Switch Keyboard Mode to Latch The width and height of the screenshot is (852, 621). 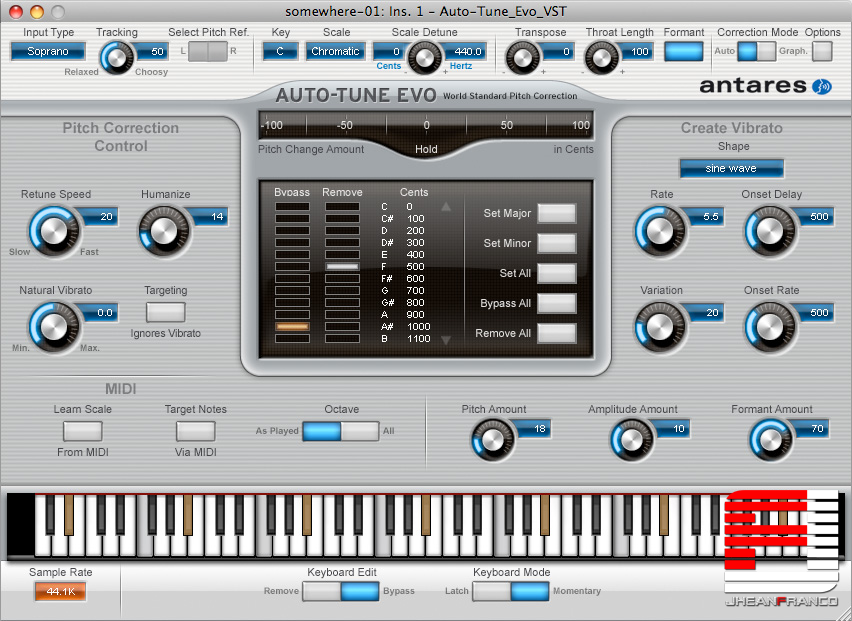tap(492, 591)
